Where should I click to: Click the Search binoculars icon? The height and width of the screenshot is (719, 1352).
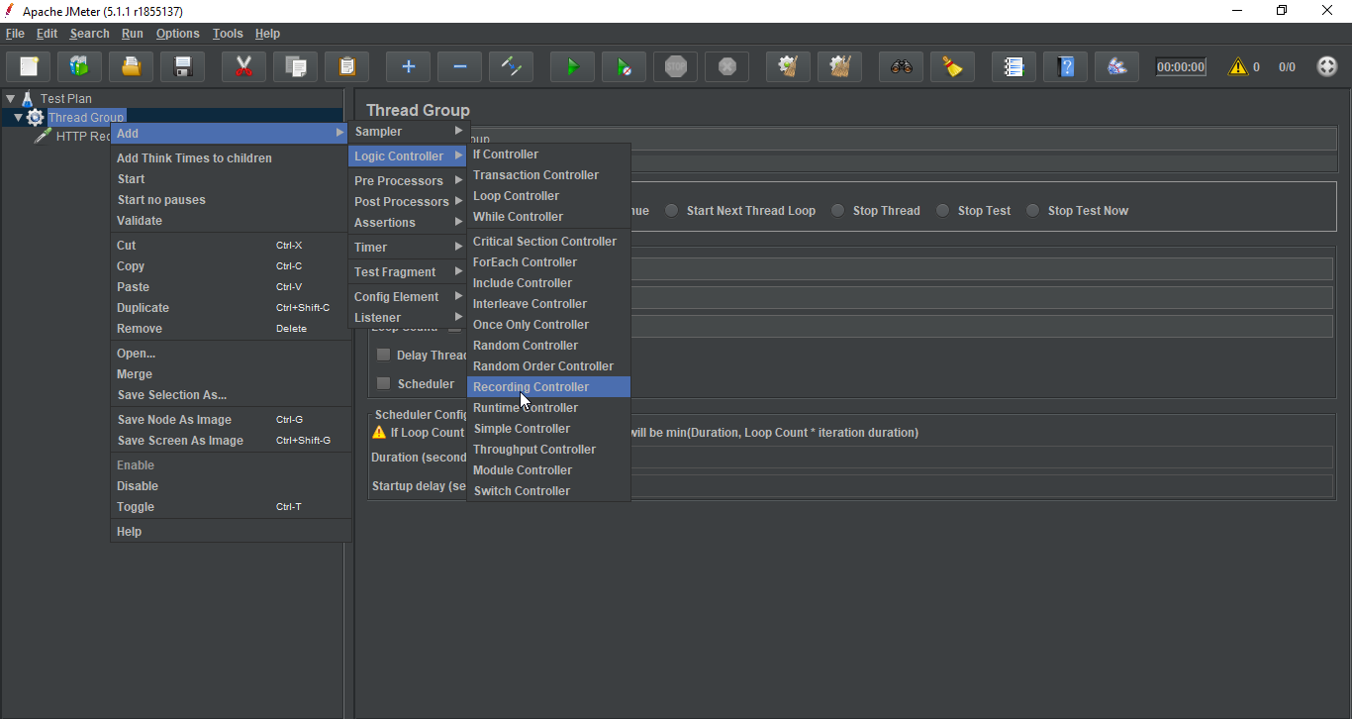(x=901, y=67)
